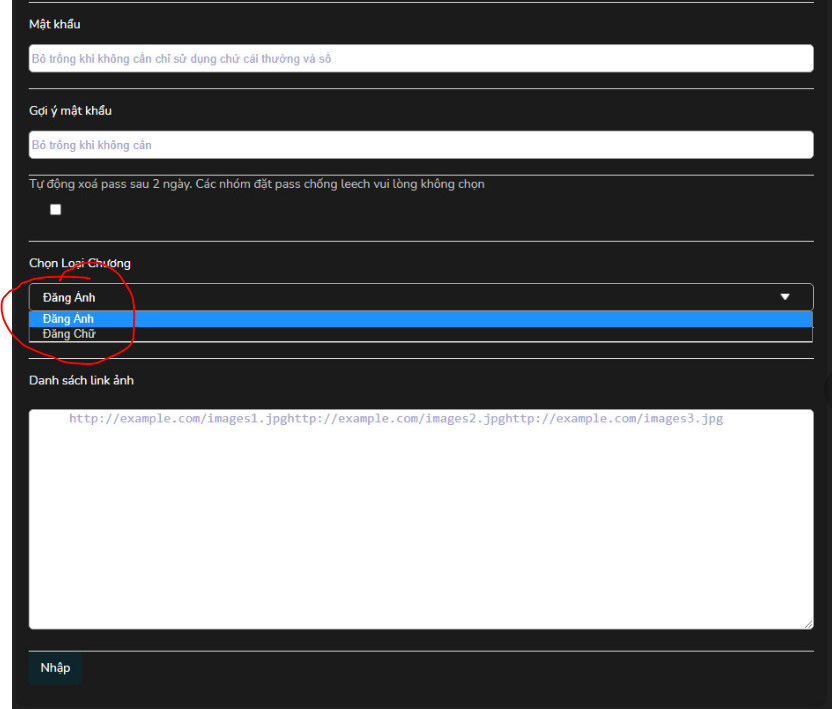The height and width of the screenshot is (709, 832).
Task: Click the password placeholder about lowercase letters
Action: tap(181, 59)
